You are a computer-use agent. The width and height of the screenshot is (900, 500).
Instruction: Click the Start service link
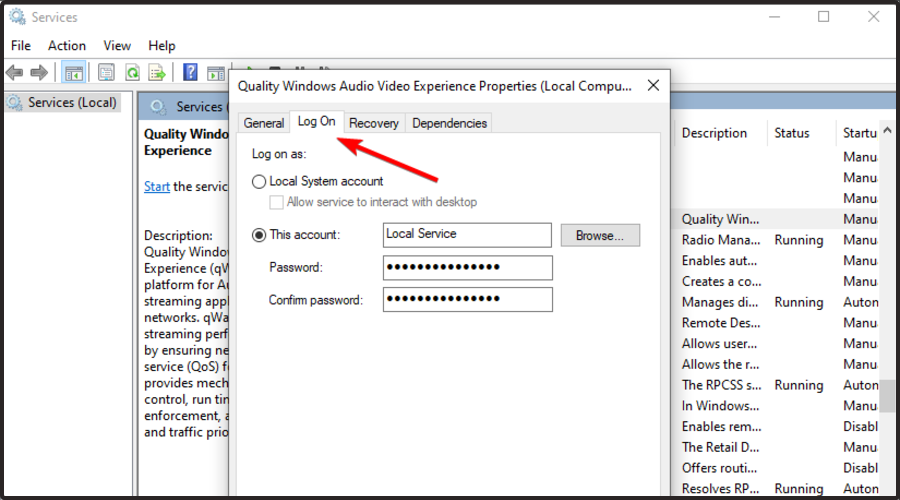point(157,187)
